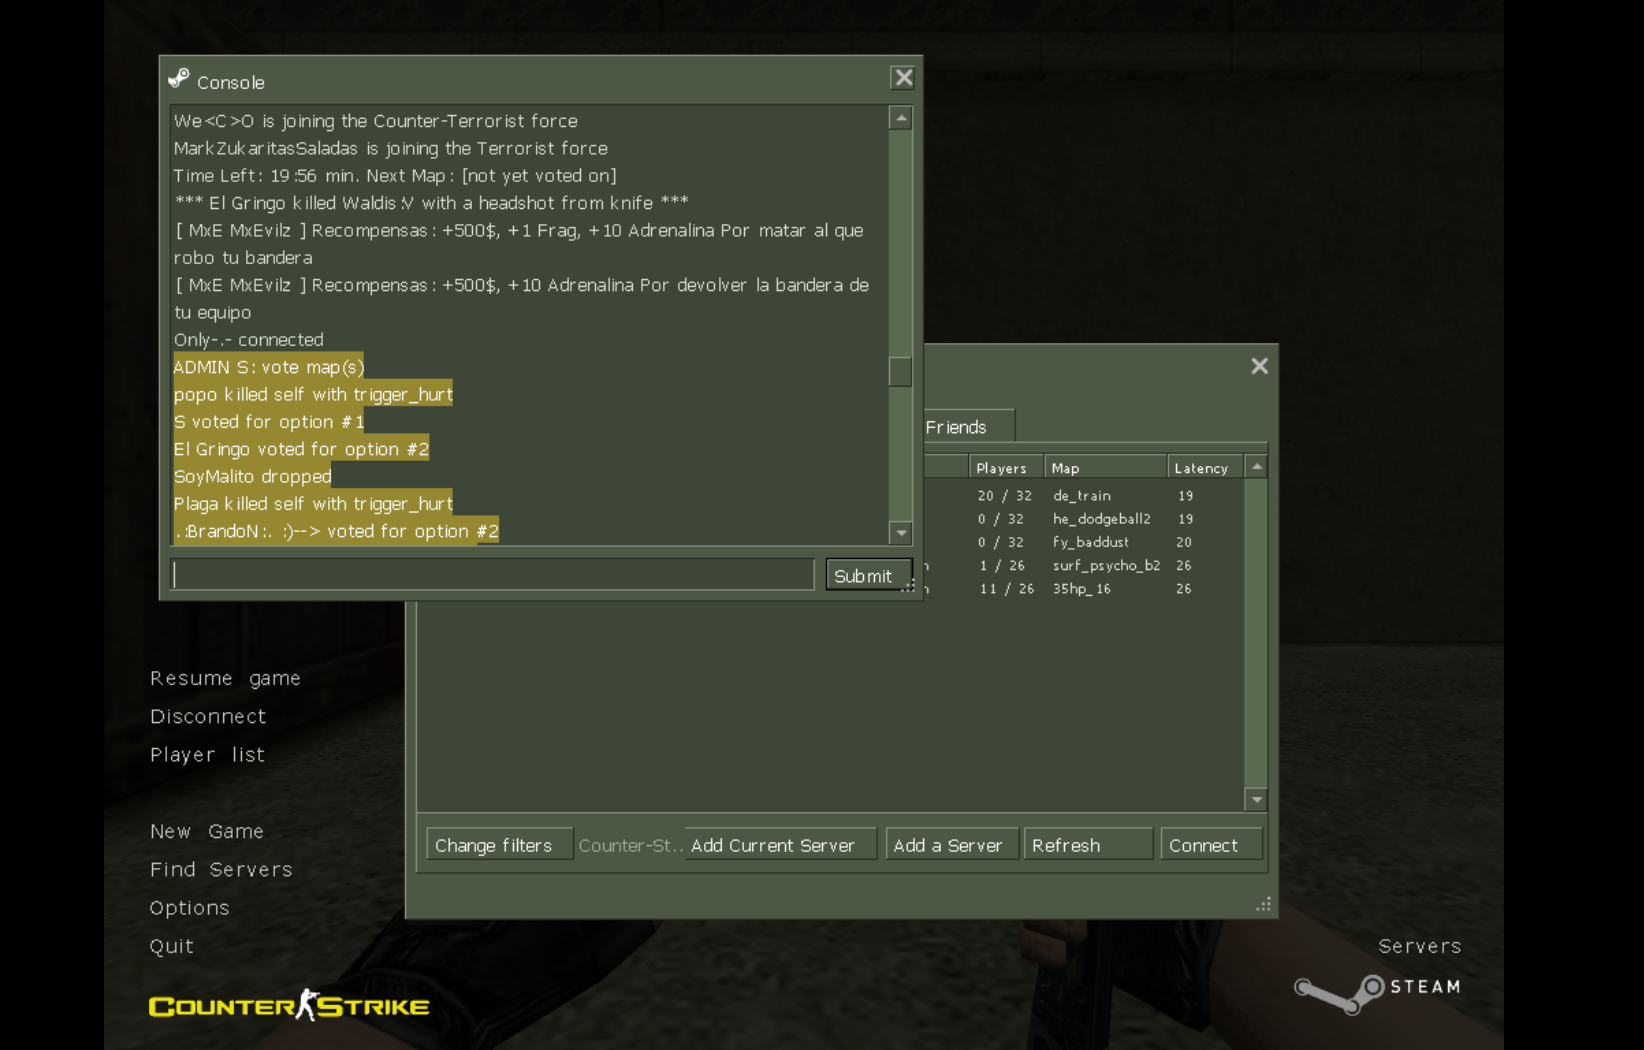Click Add a Server button
1644x1050 pixels.
pyautogui.click(x=952, y=845)
